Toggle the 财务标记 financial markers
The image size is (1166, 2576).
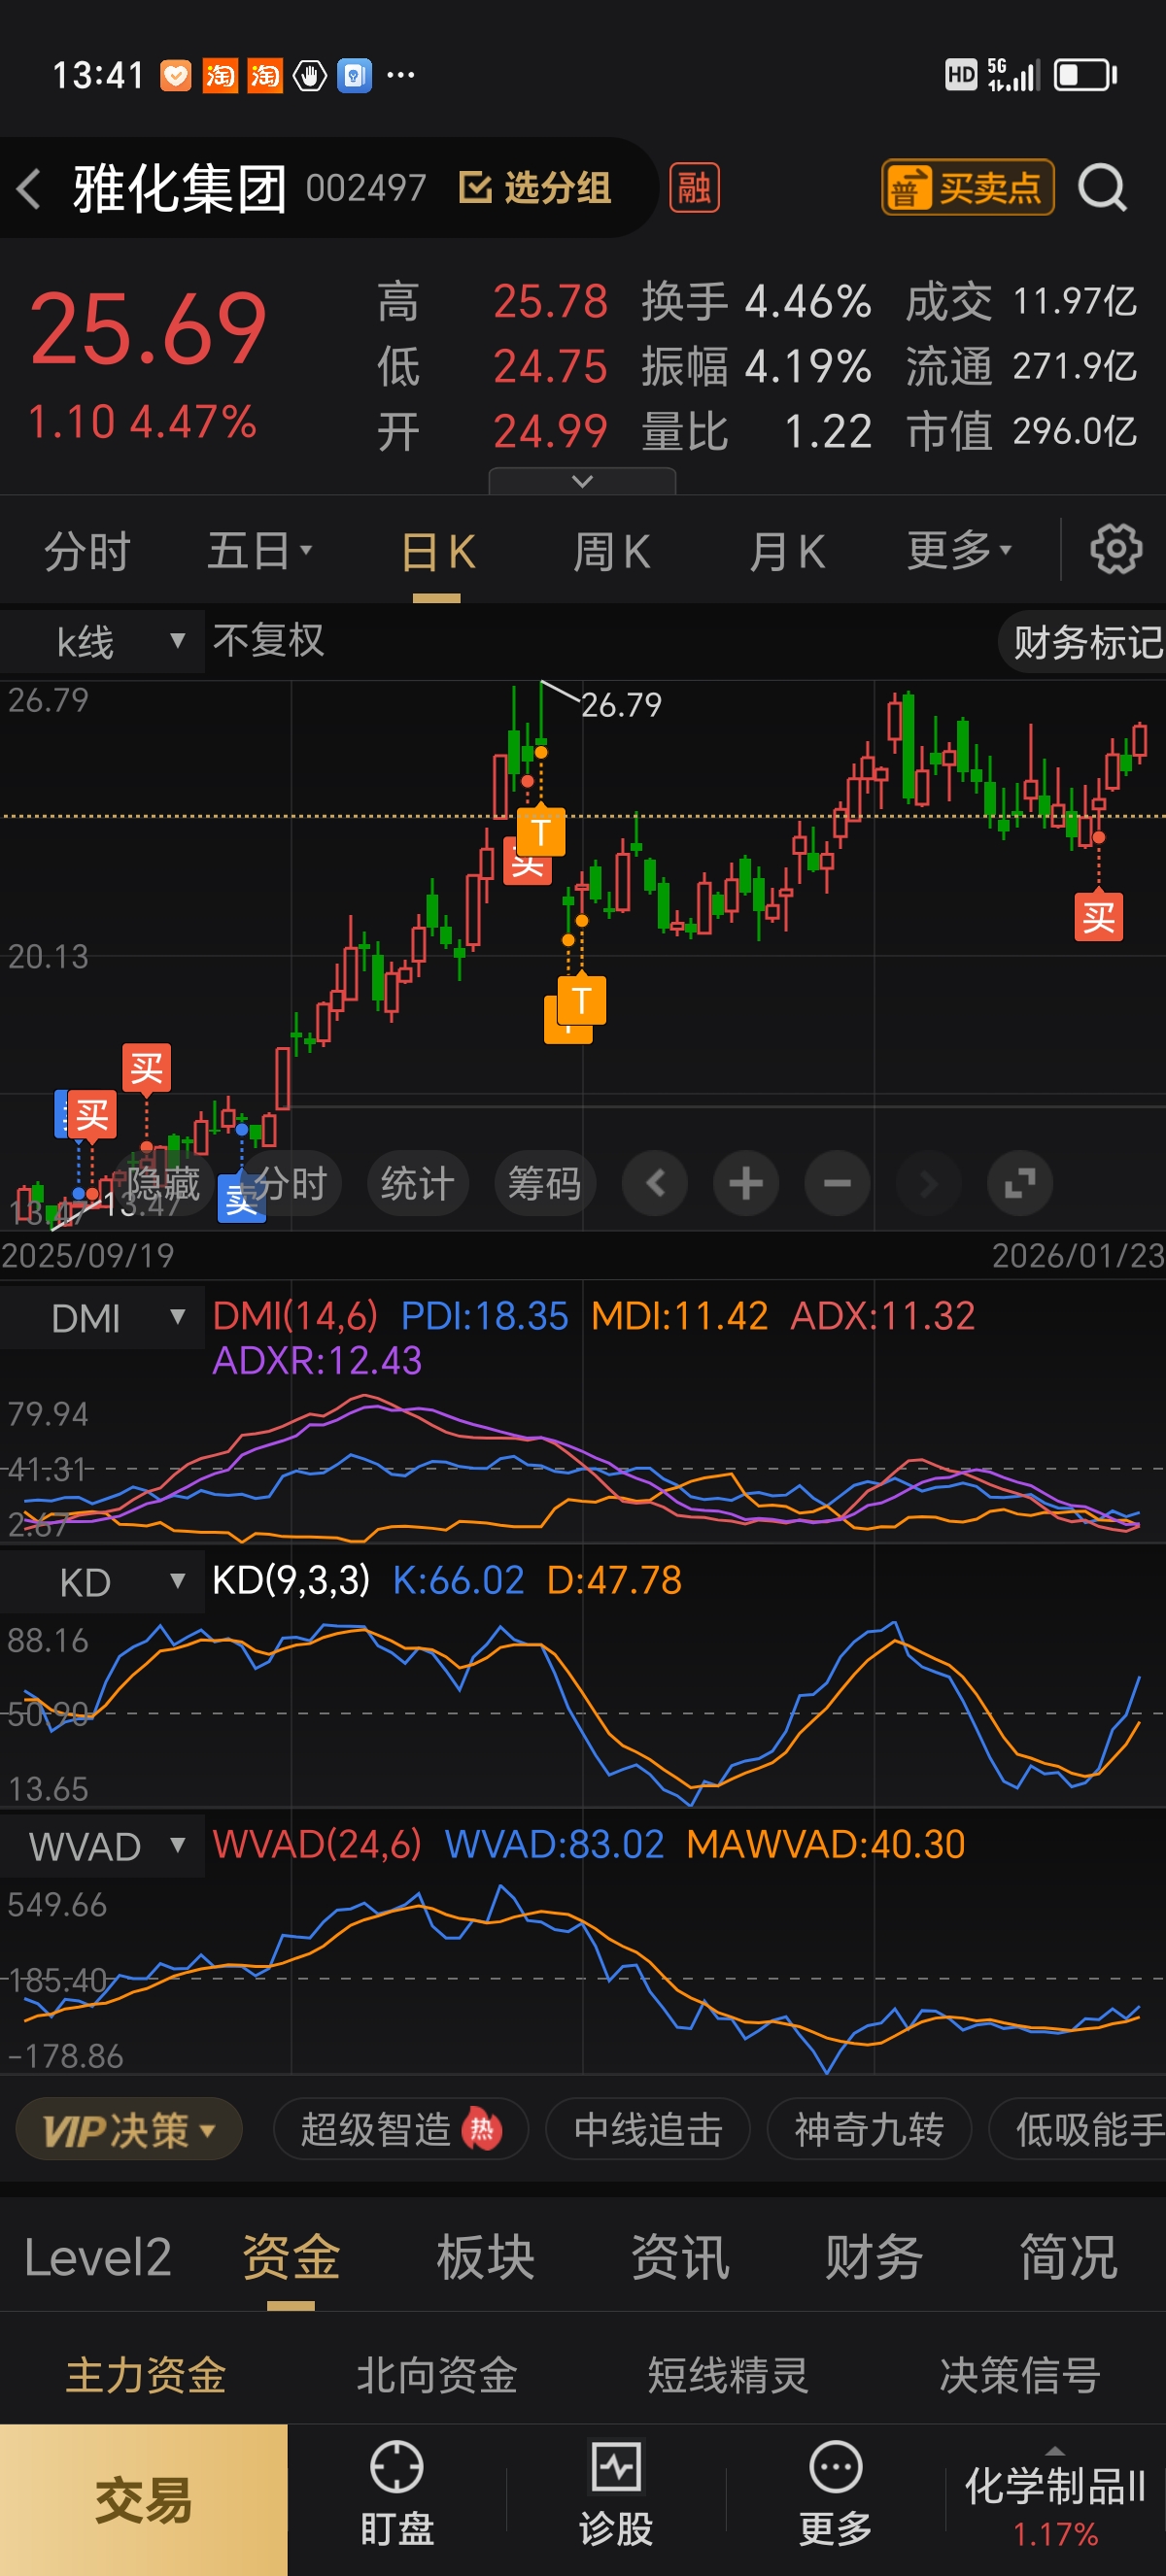pyautogui.click(x=1084, y=642)
